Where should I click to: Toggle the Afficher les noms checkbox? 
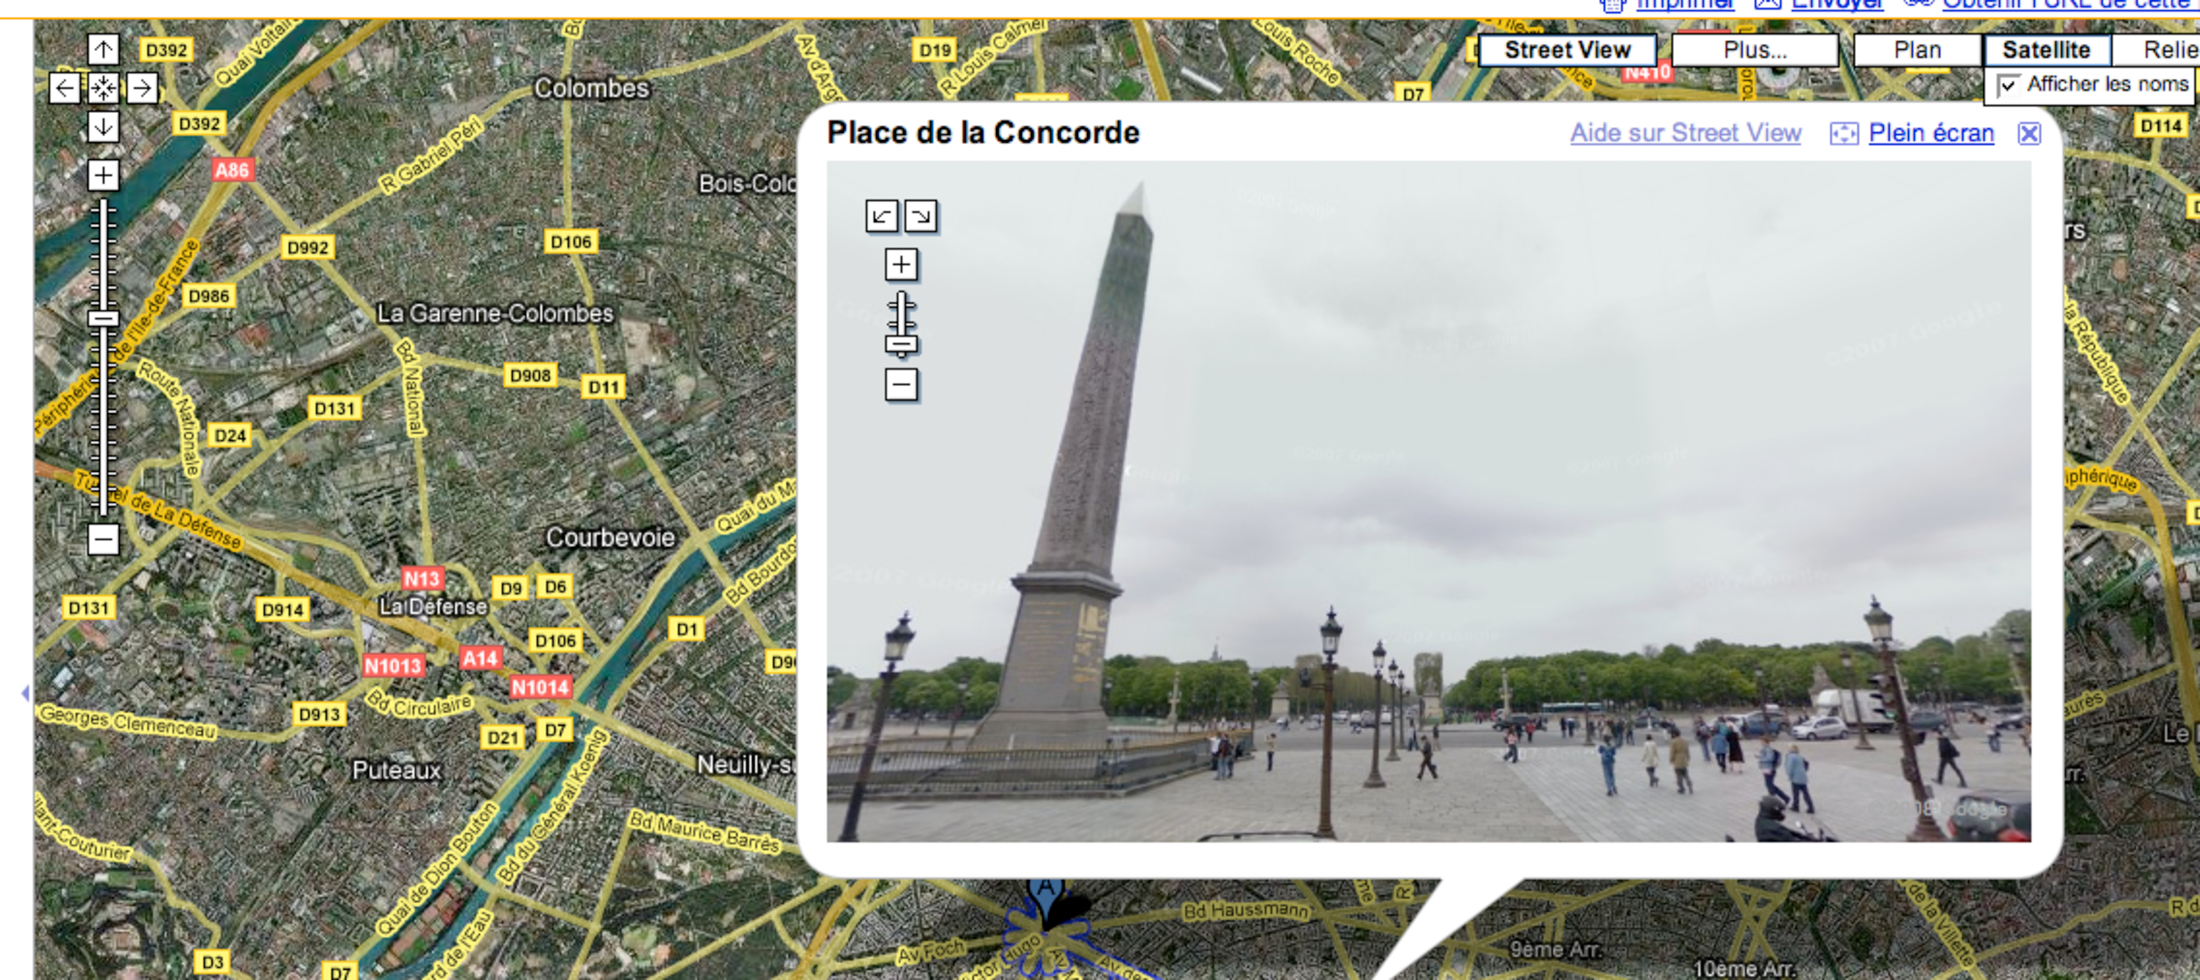click(2007, 86)
